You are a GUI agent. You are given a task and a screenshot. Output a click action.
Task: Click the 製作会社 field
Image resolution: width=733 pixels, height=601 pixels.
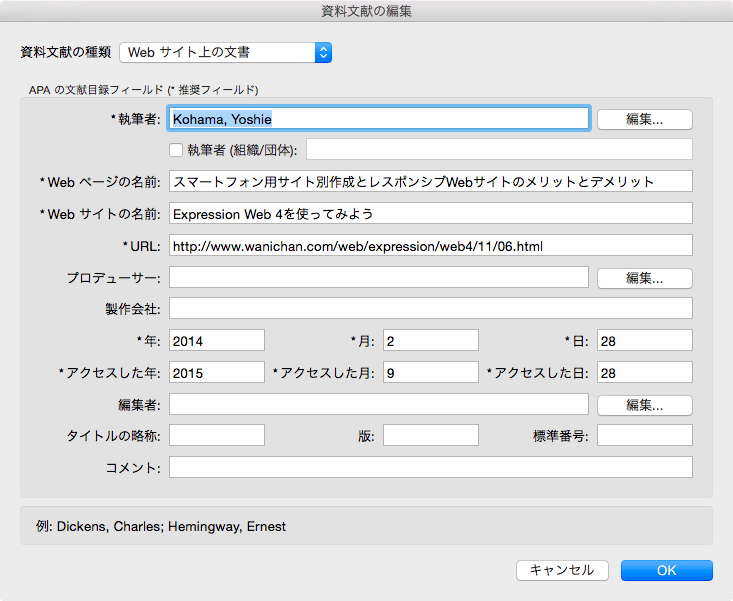click(x=431, y=308)
